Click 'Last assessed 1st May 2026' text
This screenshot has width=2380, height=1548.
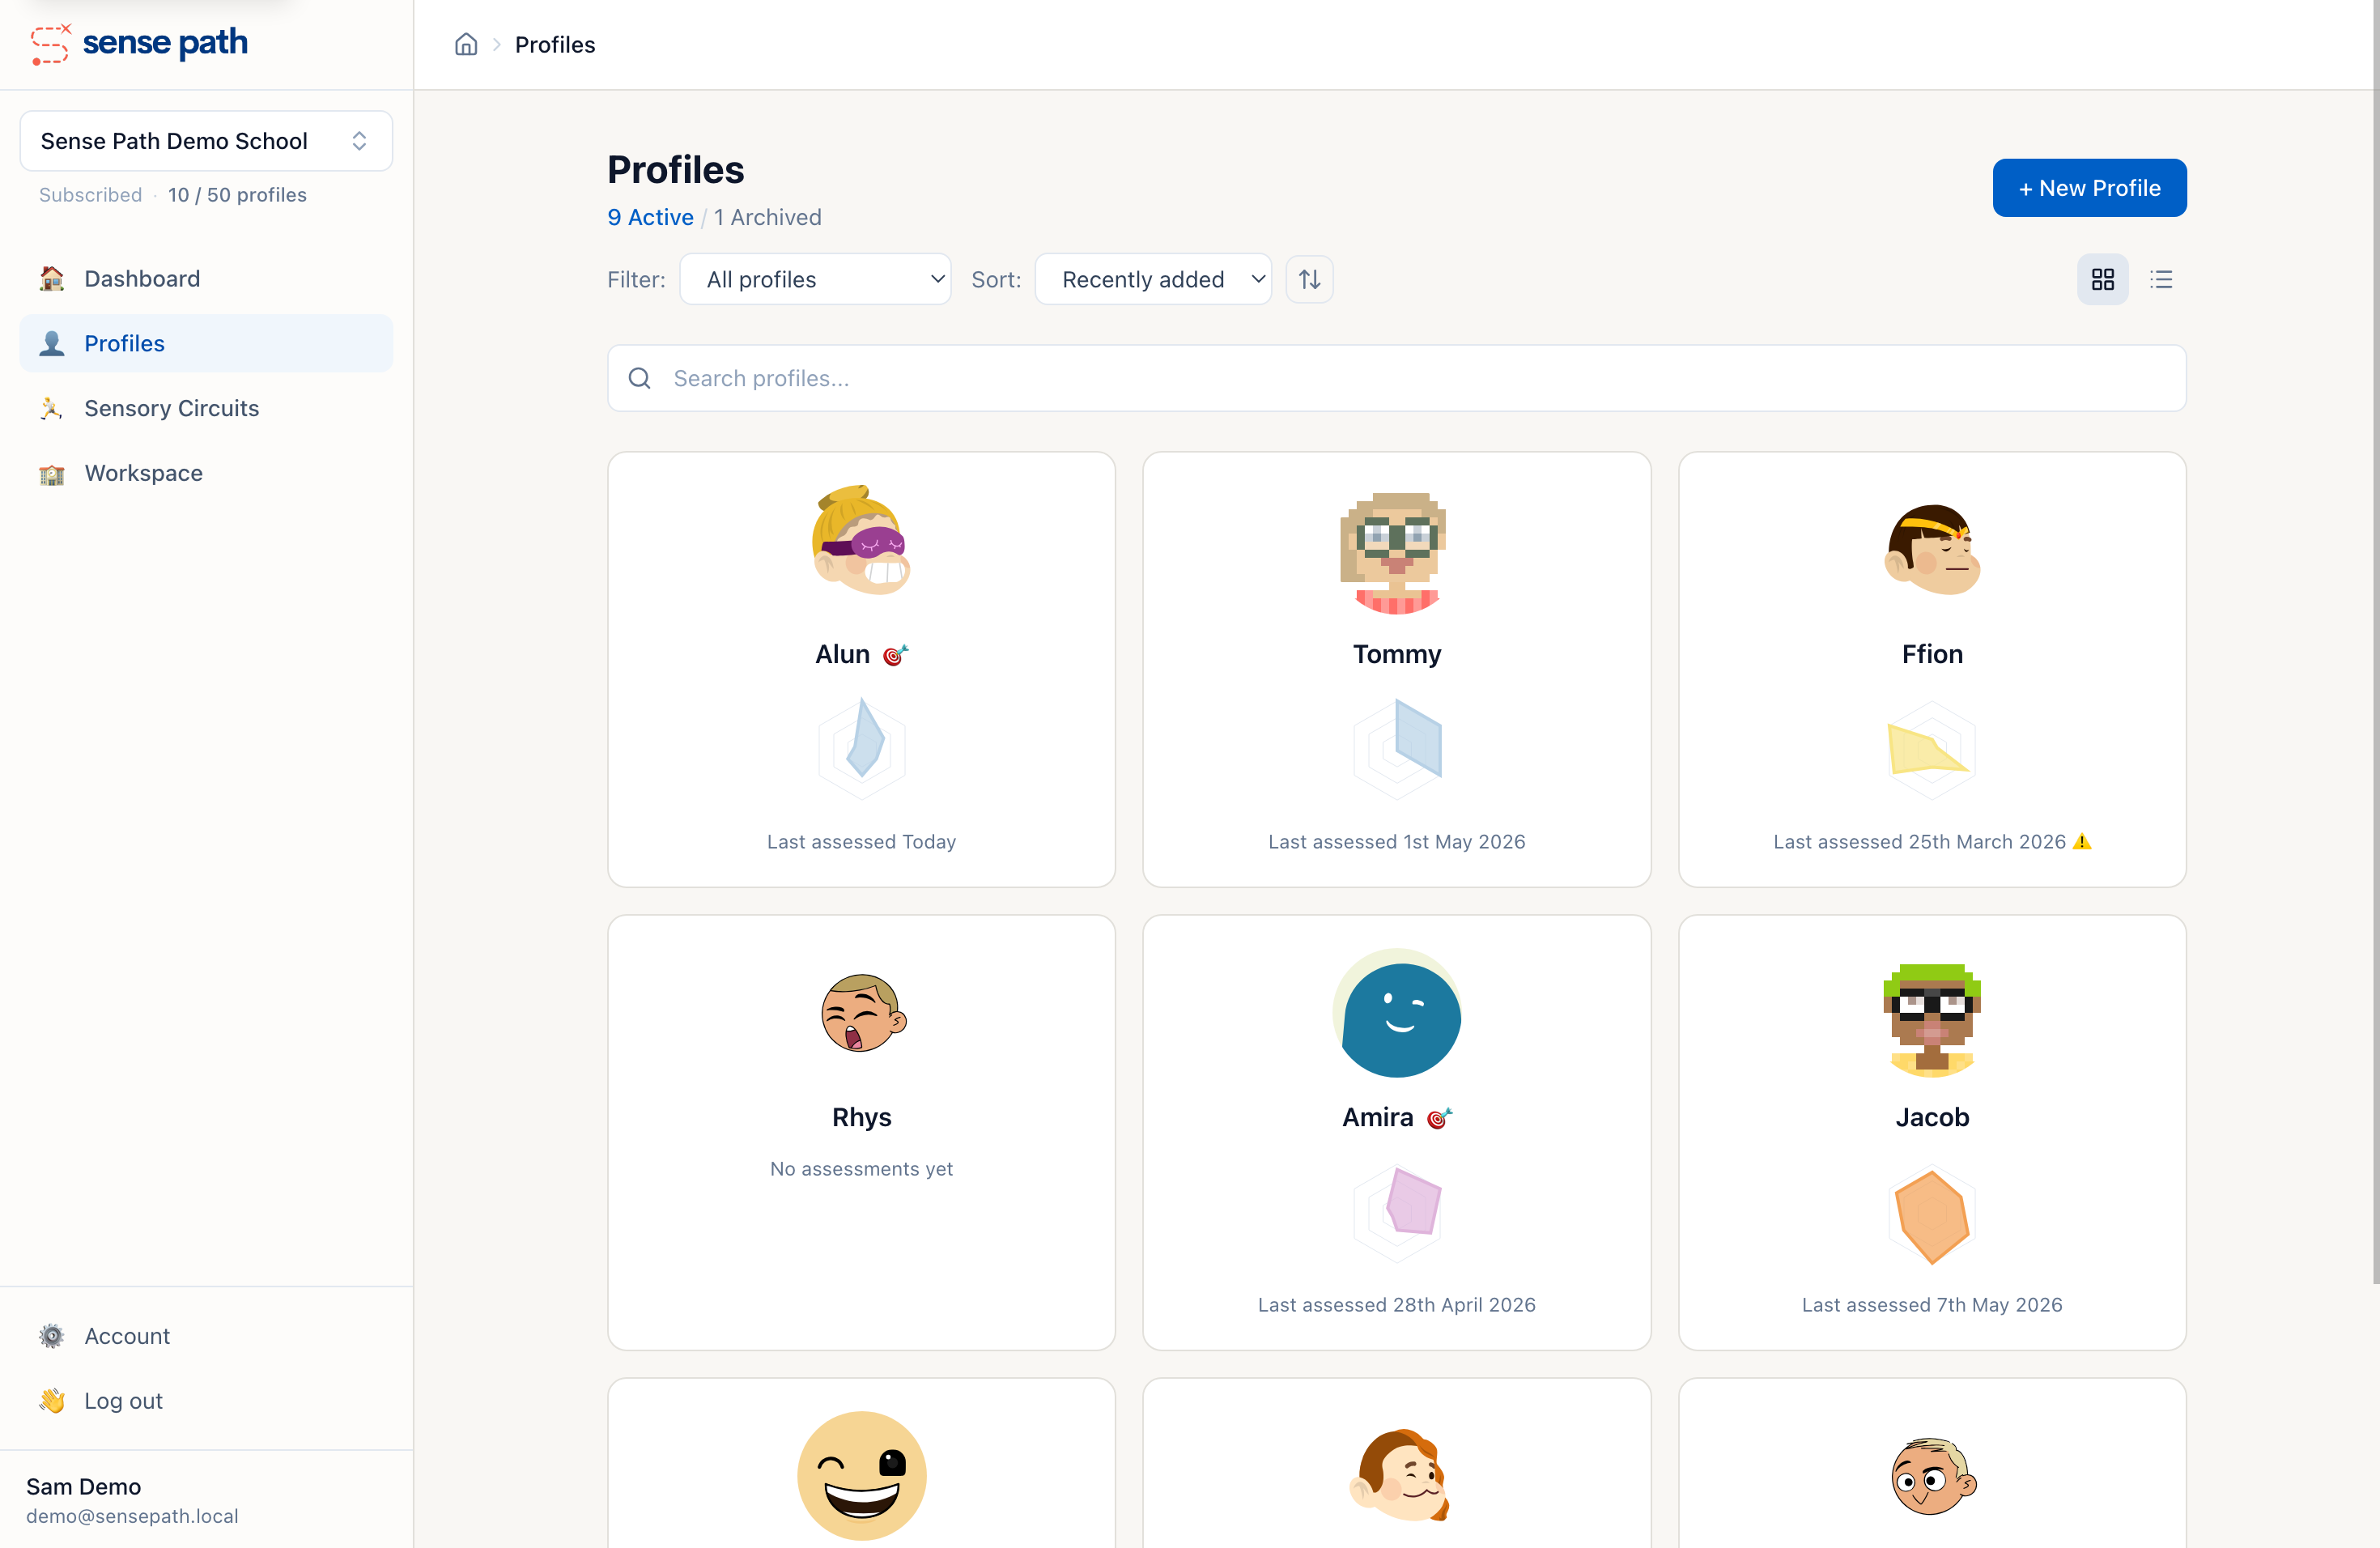pos(1396,841)
